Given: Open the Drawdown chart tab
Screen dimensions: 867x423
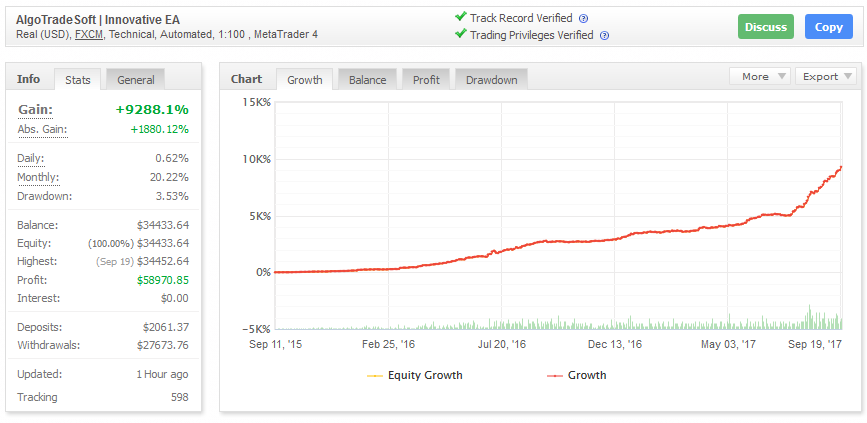Looking at the screenshot, I should [x=491, y=80].
